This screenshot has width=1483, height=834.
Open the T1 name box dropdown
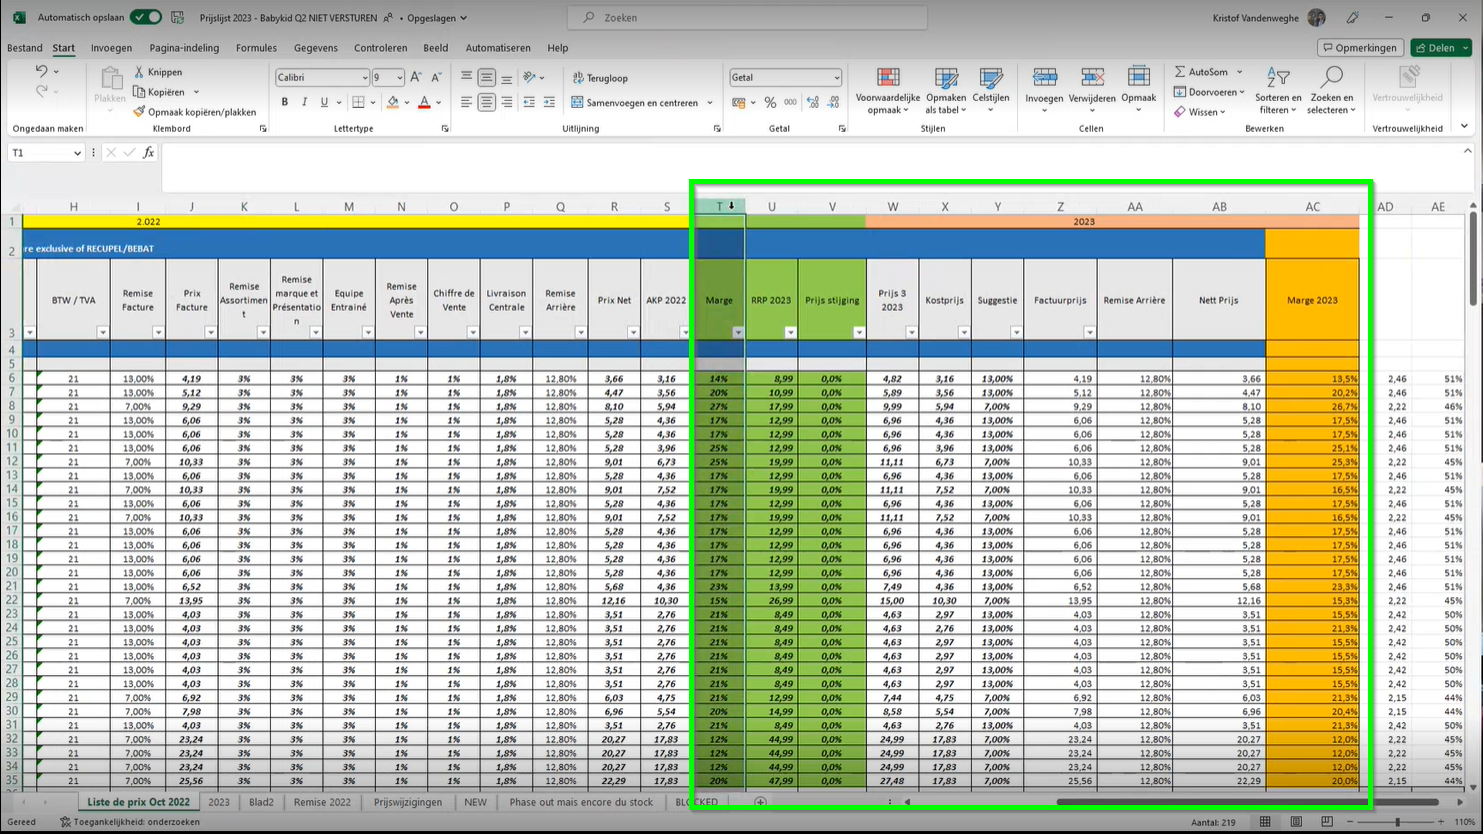77,153
